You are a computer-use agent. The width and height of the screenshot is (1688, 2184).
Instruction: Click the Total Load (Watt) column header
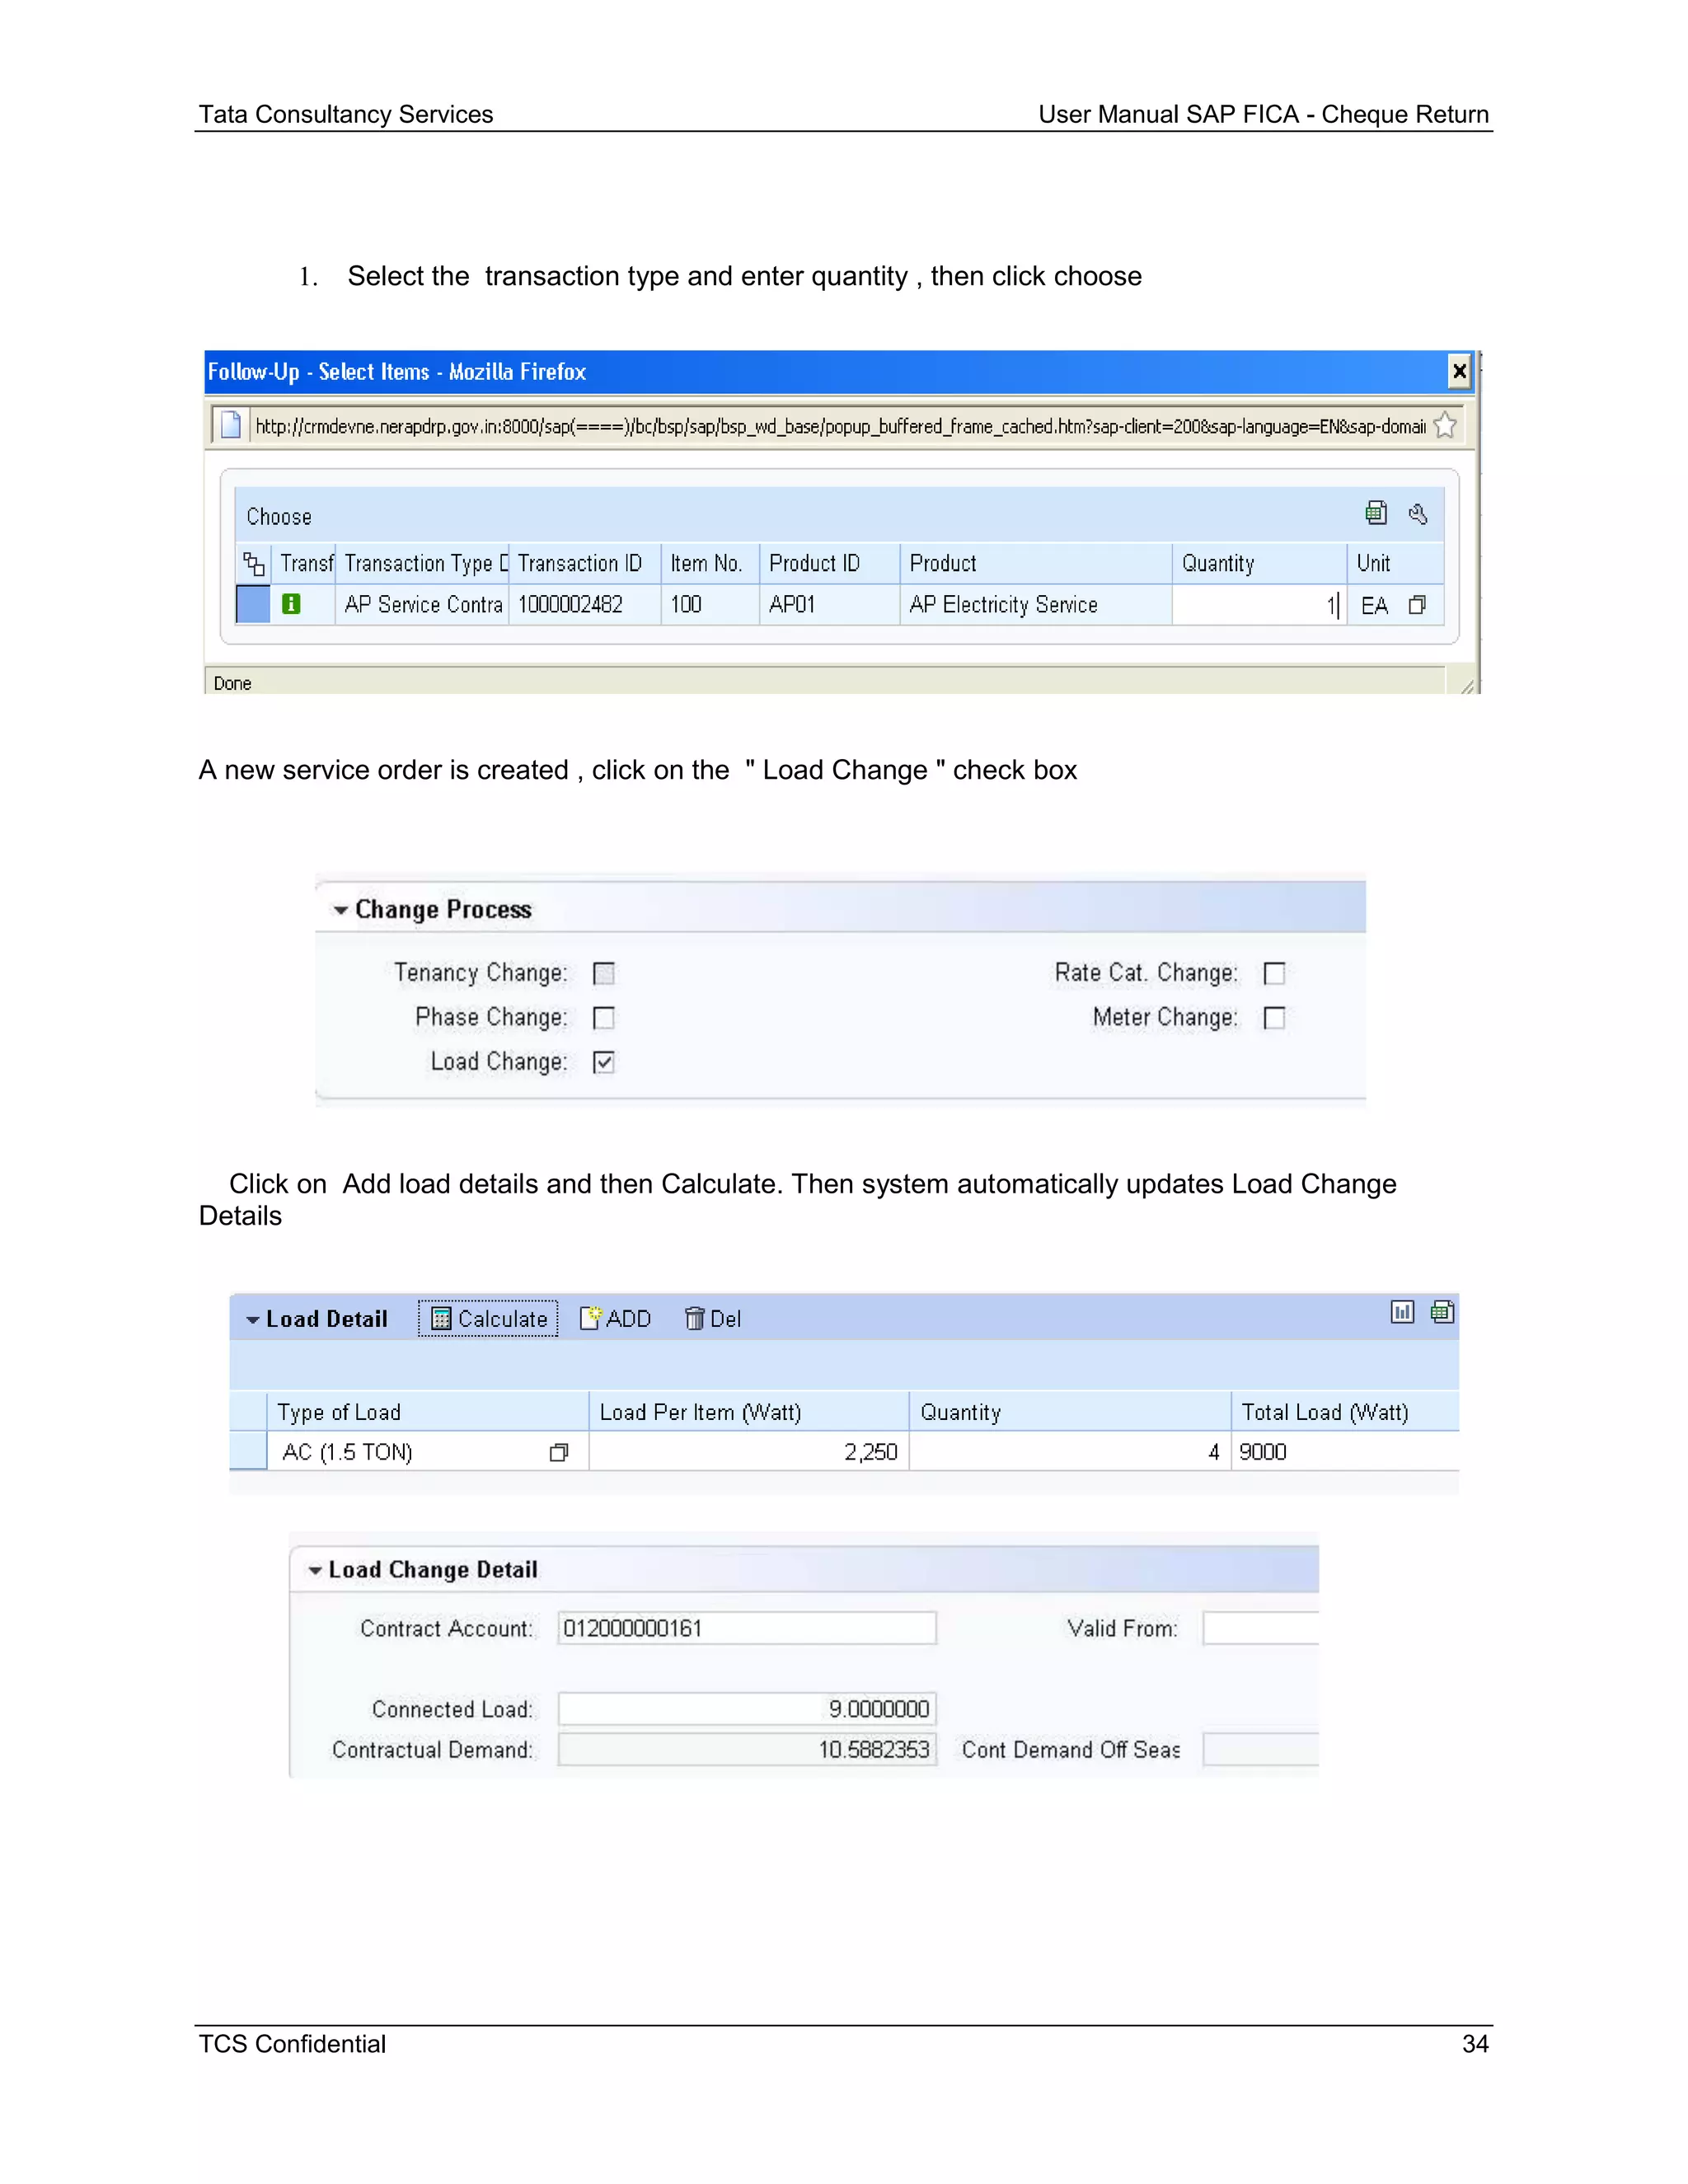(1345, 1412)
